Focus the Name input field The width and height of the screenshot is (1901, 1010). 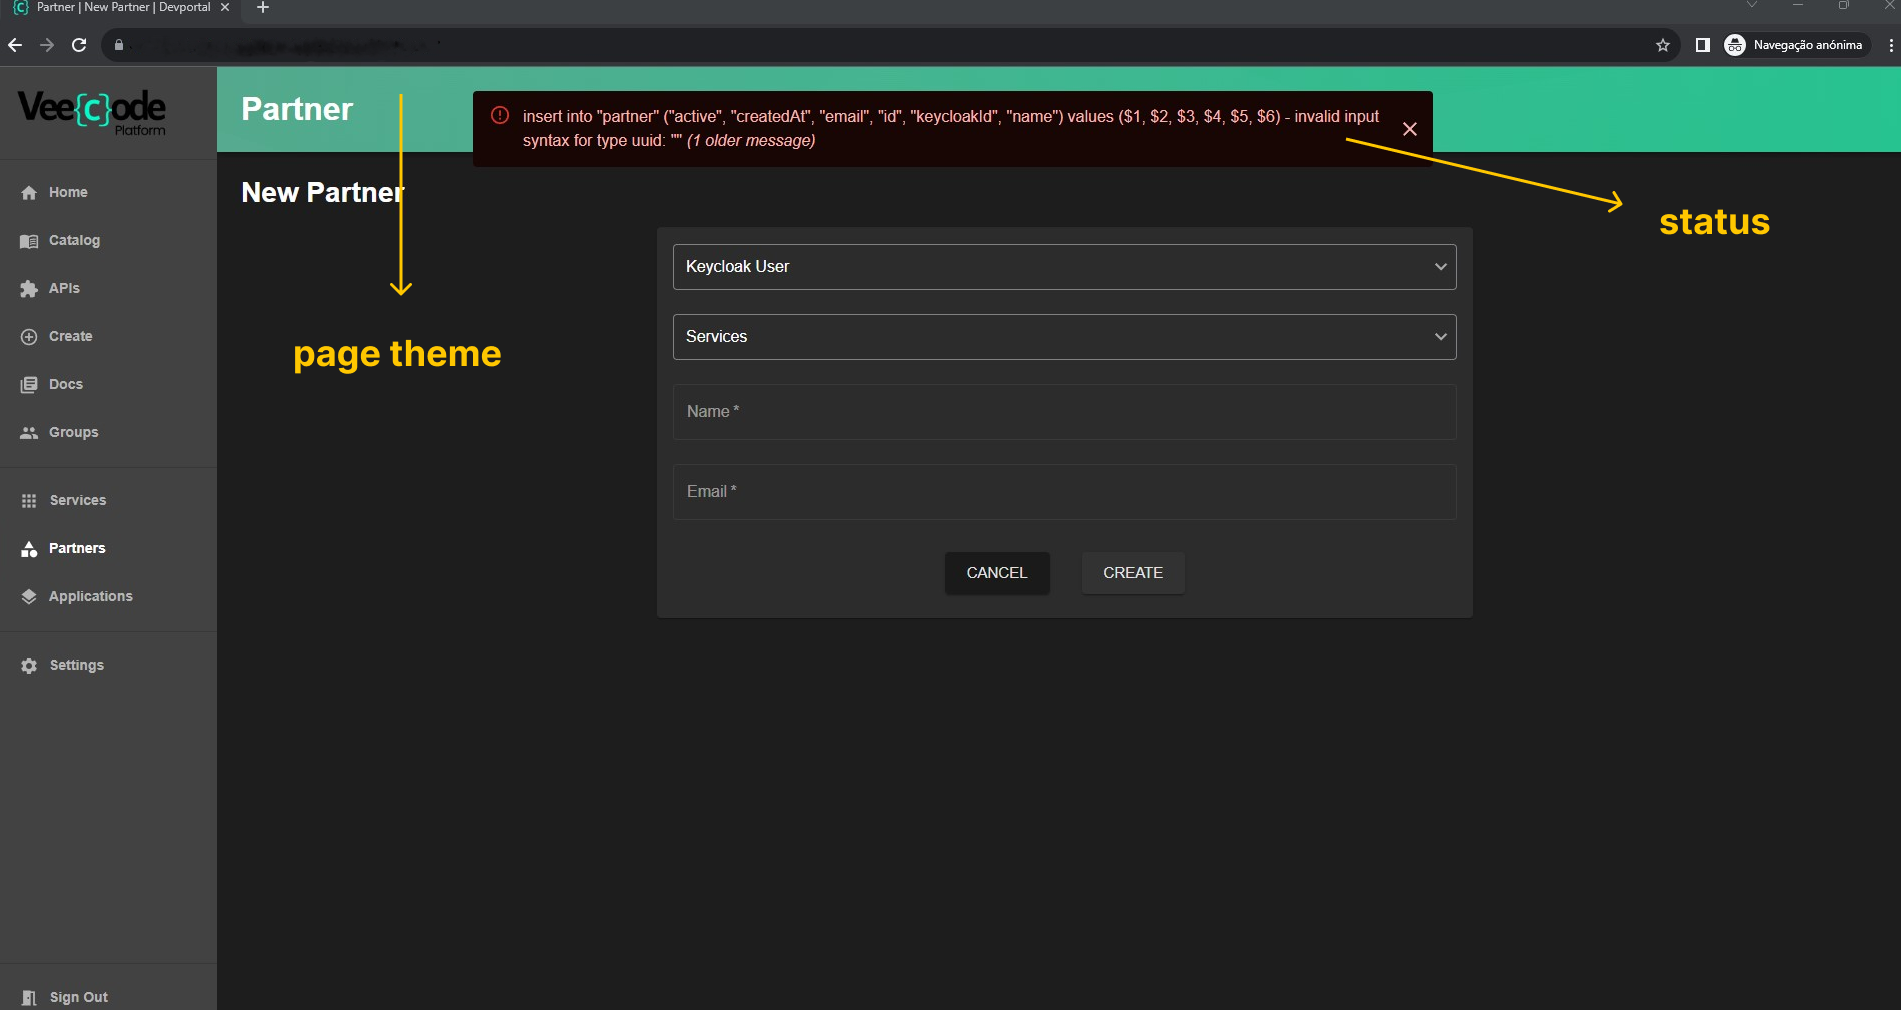(1064, 412)
